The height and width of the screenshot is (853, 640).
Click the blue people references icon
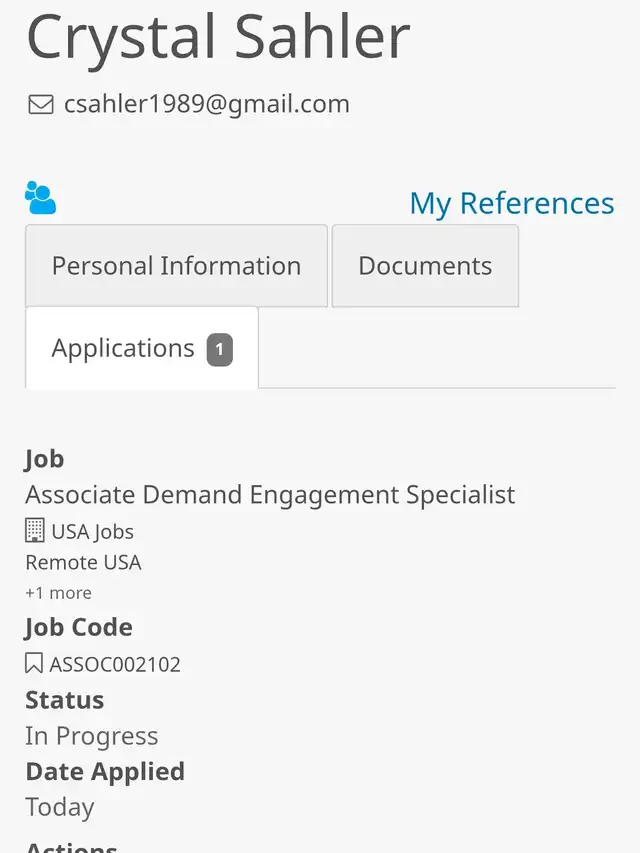[40, 197]
